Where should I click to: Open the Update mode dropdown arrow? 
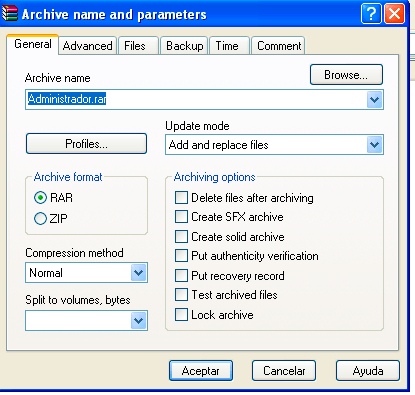click(x=375, y=145)
